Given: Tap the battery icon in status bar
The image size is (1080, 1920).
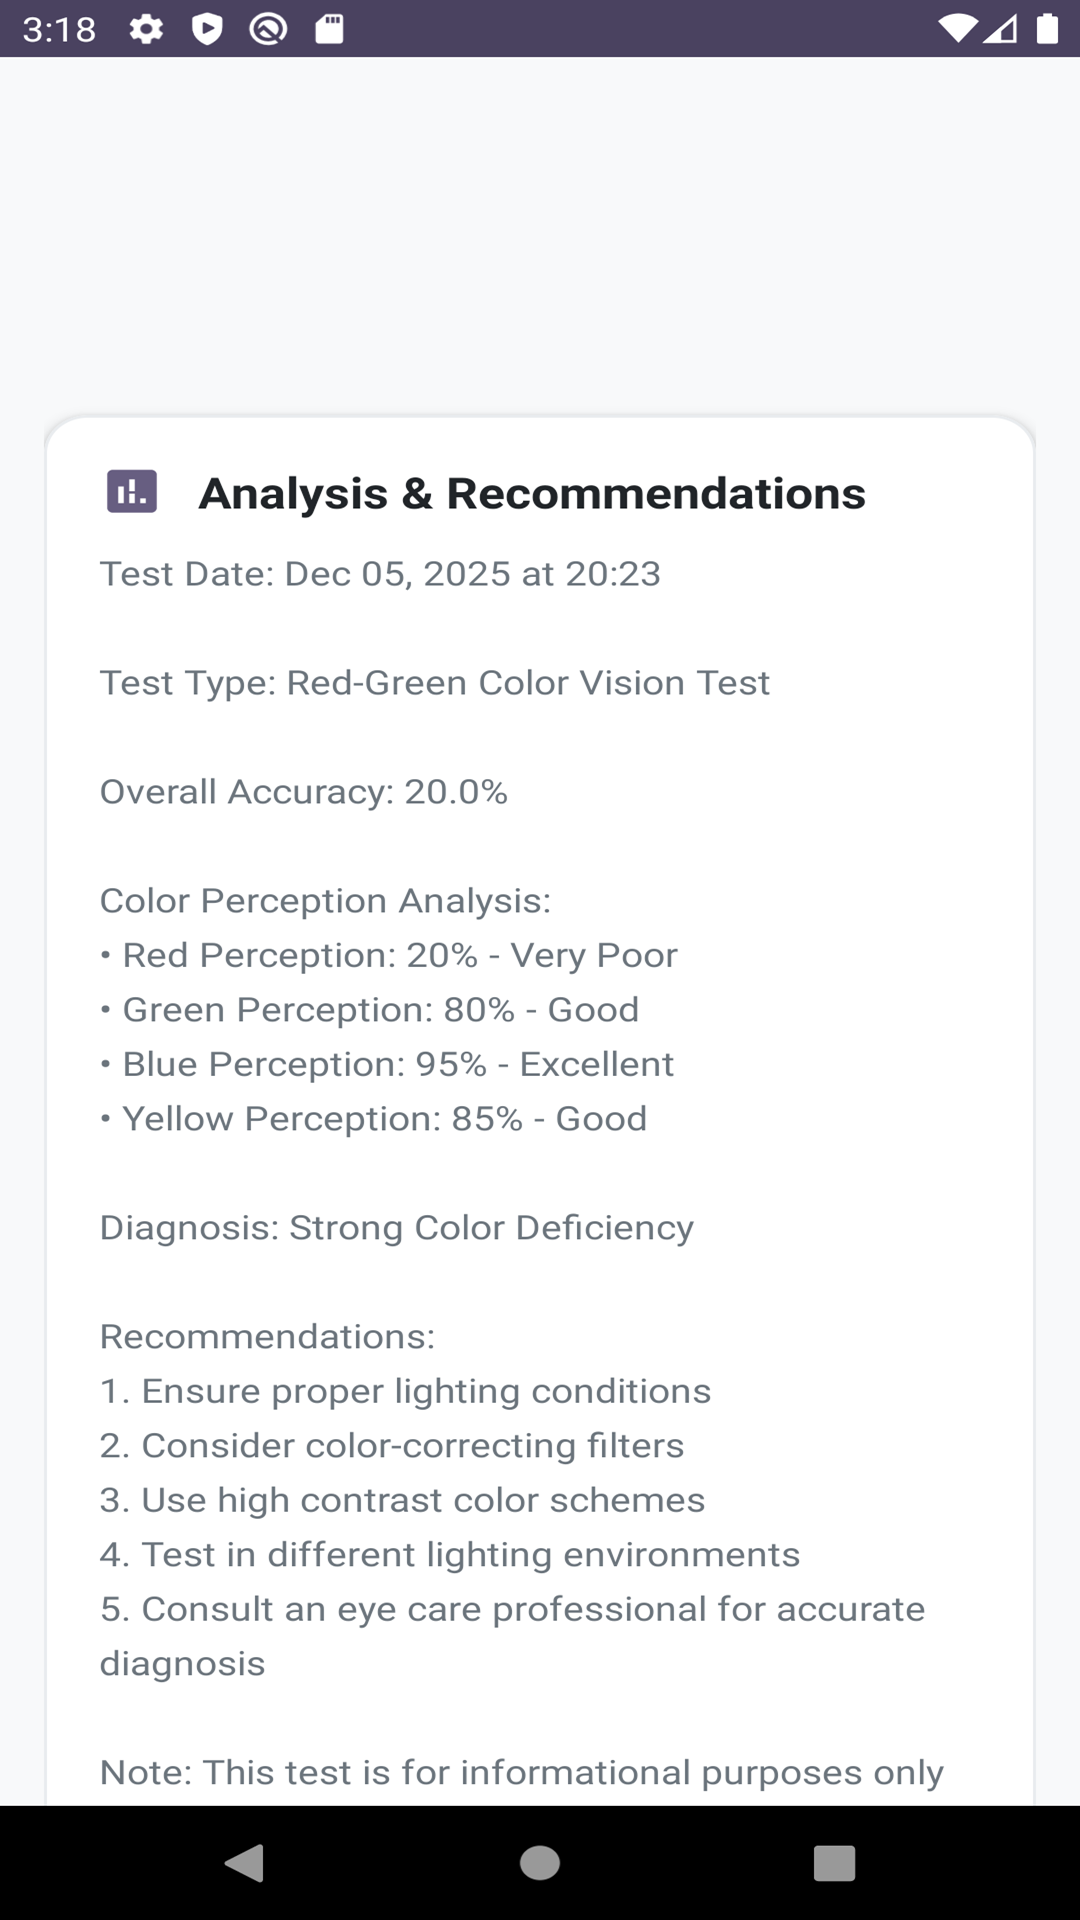Looking at the screenshot, I should (1047, 29).
